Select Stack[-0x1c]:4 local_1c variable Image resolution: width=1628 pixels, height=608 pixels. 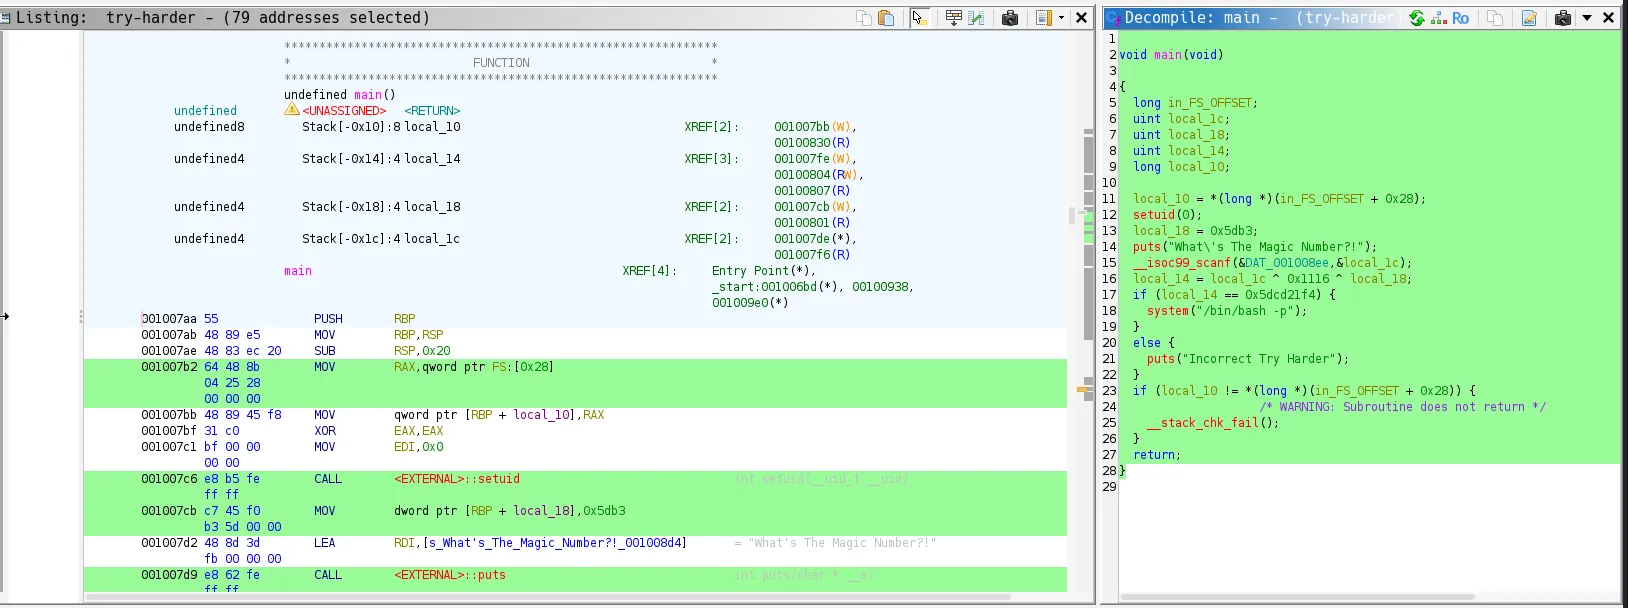pyautogui.click(x=382, y=239)
